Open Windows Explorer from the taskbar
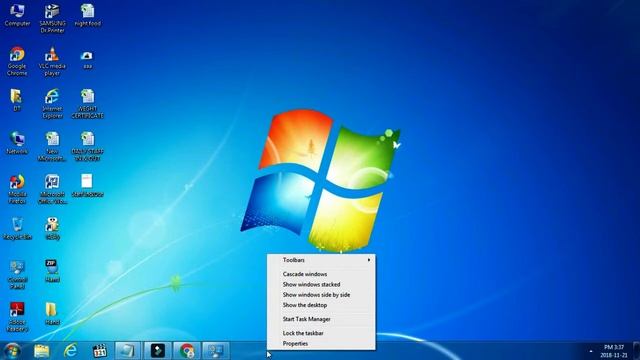640x360 pixels. [42, 351]
